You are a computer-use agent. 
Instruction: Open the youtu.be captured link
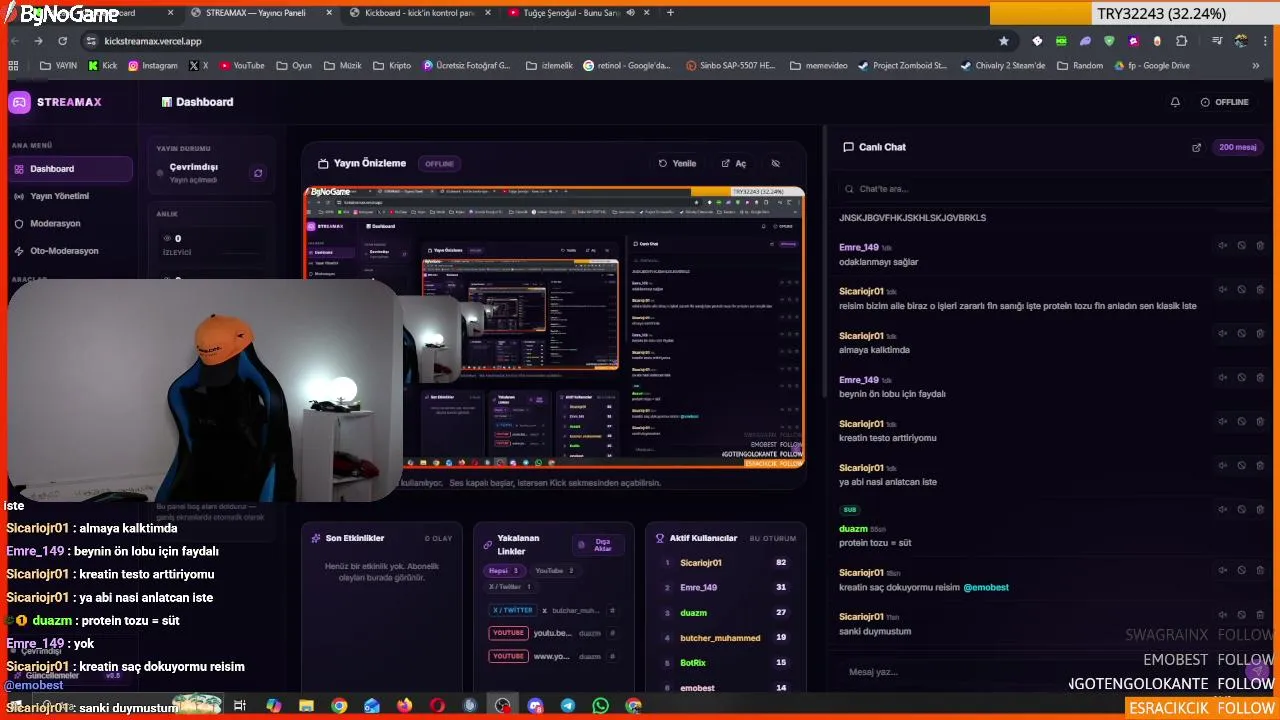pos(555,633)
